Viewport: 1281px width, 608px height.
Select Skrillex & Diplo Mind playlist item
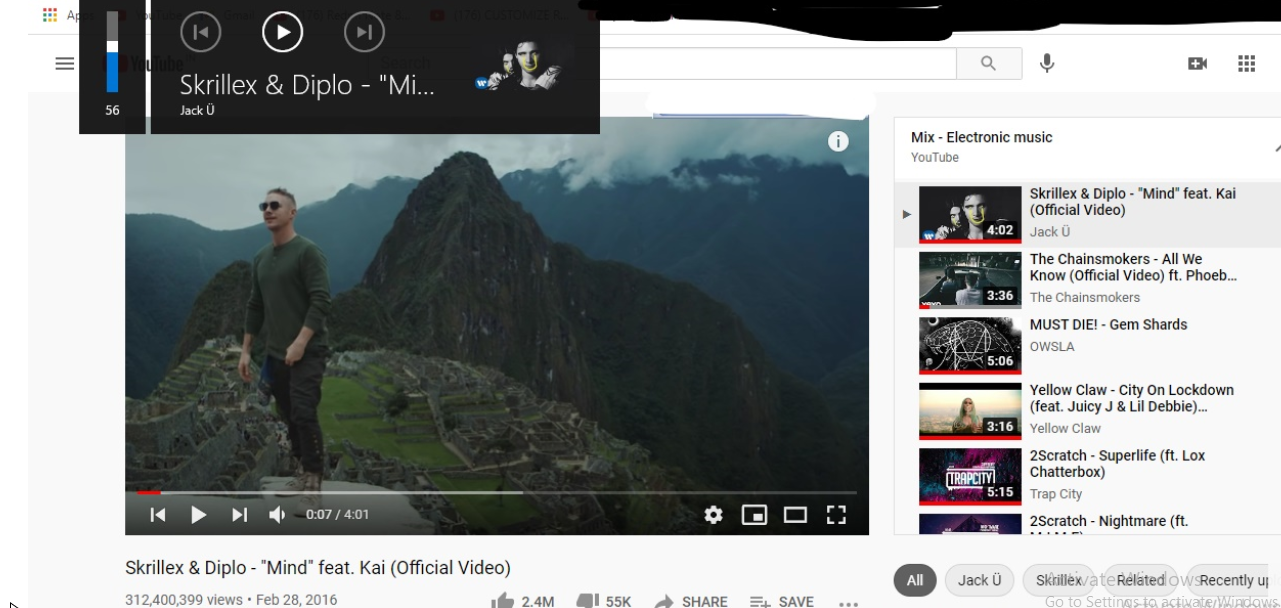[1087, 214]
